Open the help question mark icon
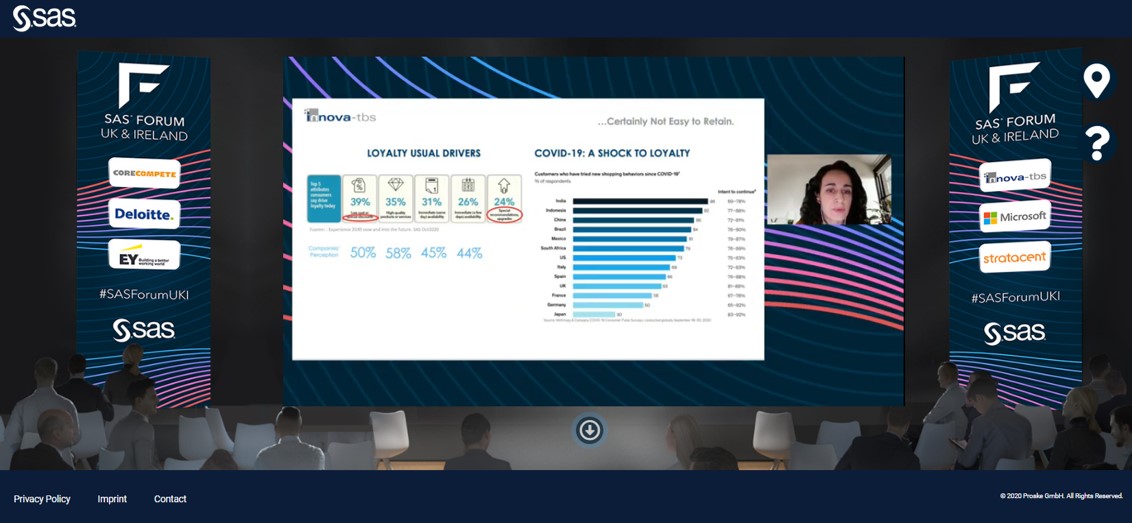 (1097, 143)
